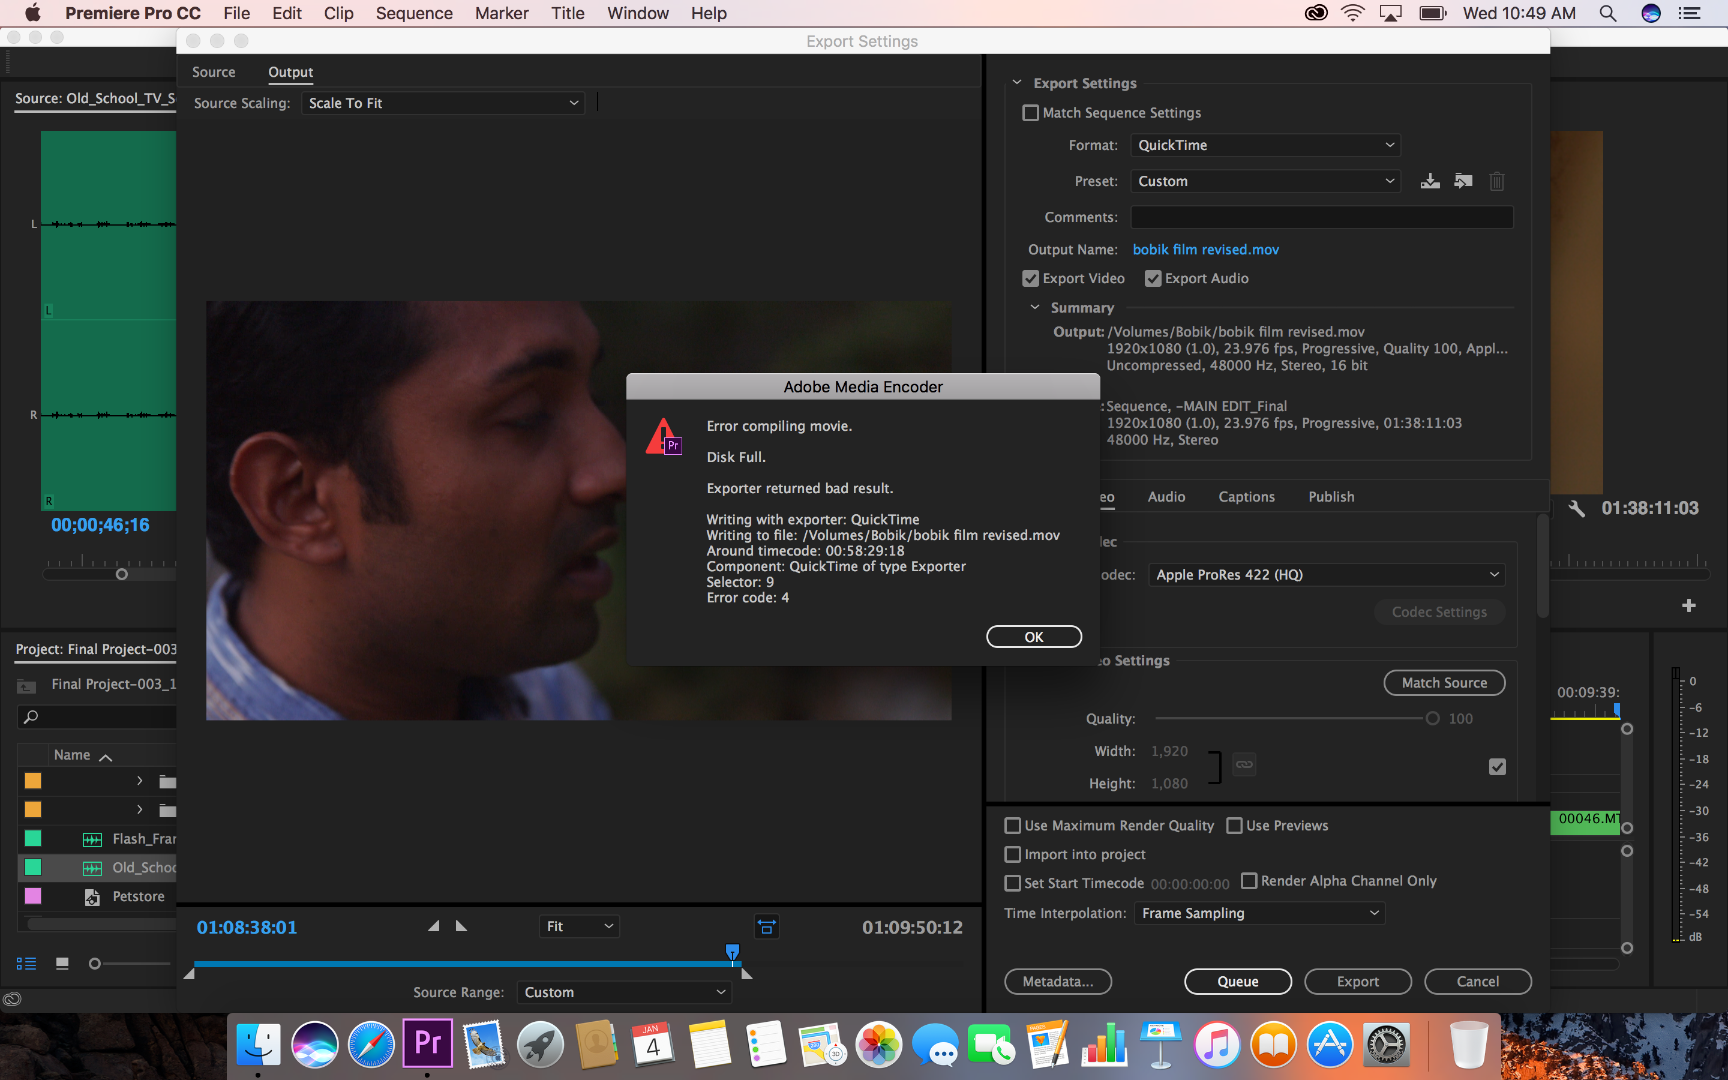Click the Cancel button
This screenshot has height=1080, width=1728.
pyautogui.click(x=1478, y=982)
